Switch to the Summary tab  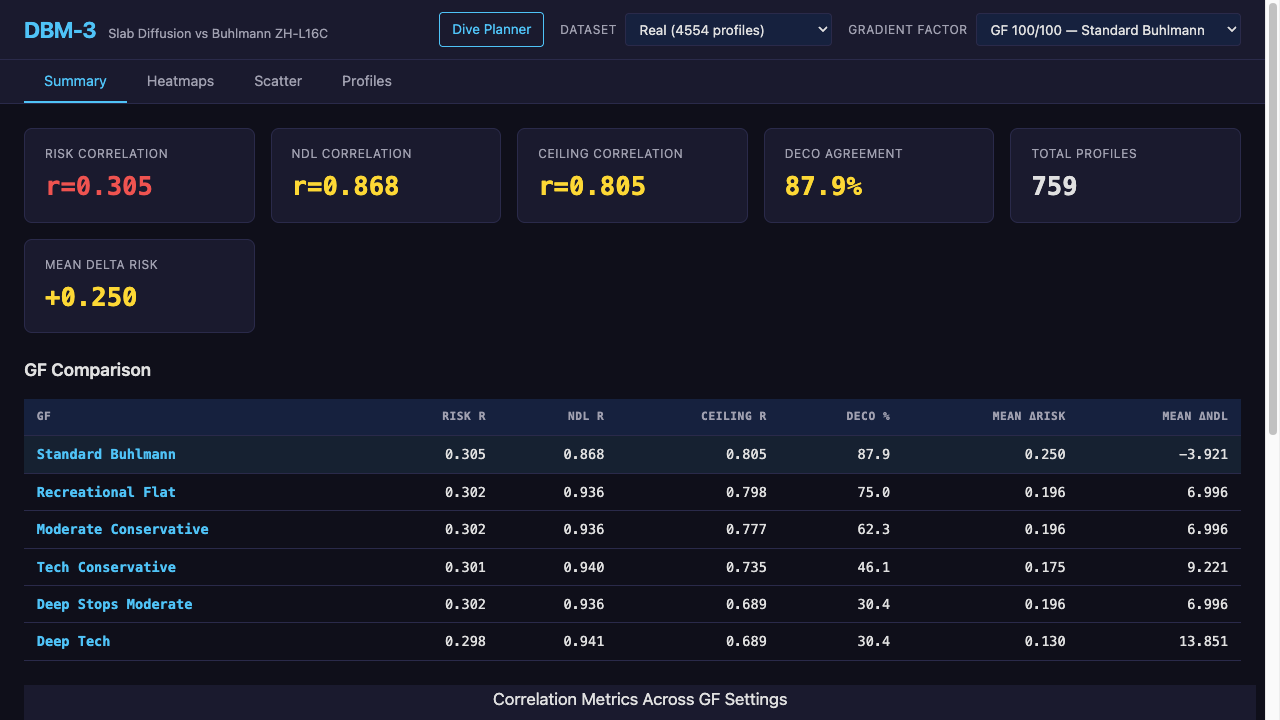tap(75, 81)
